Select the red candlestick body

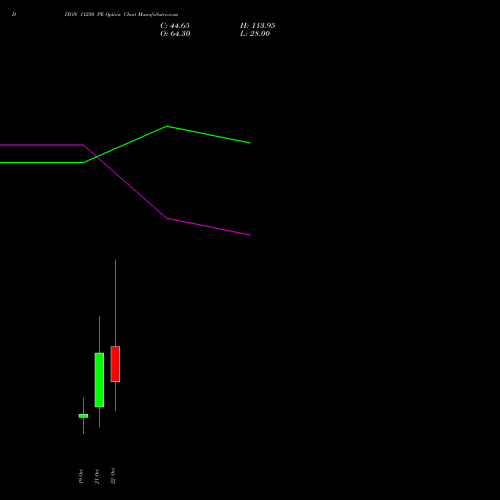(x=115, y=364)
